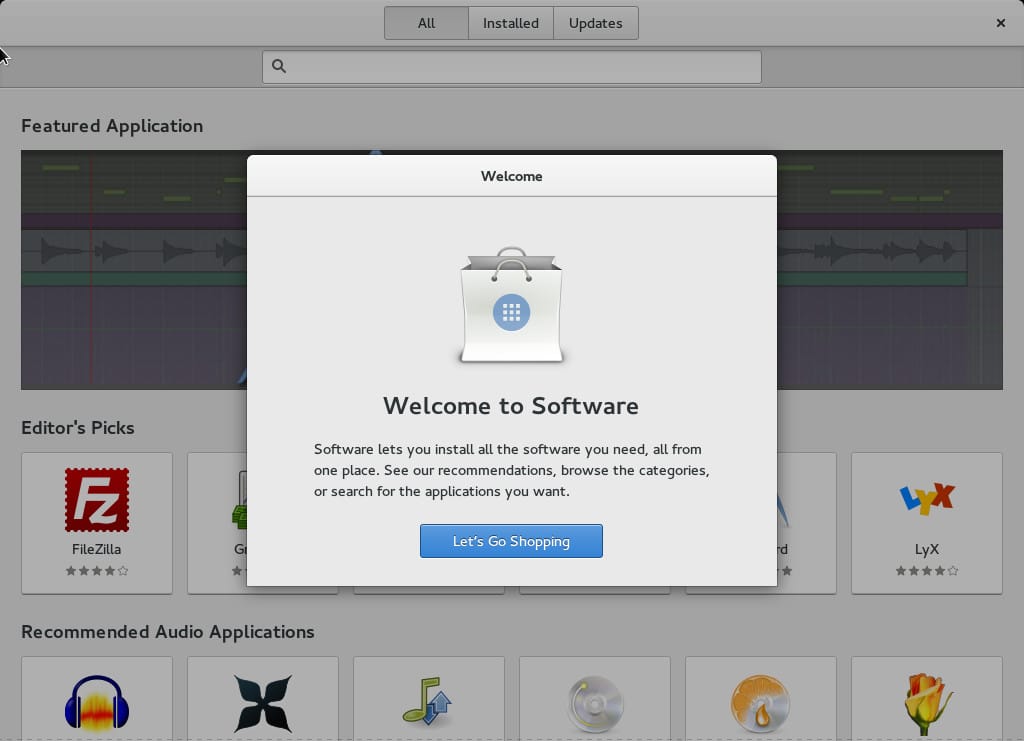This screenshot has height=741, width=1024.
Task: Select the grey disc audio app icon
Action: pos(594,704)
